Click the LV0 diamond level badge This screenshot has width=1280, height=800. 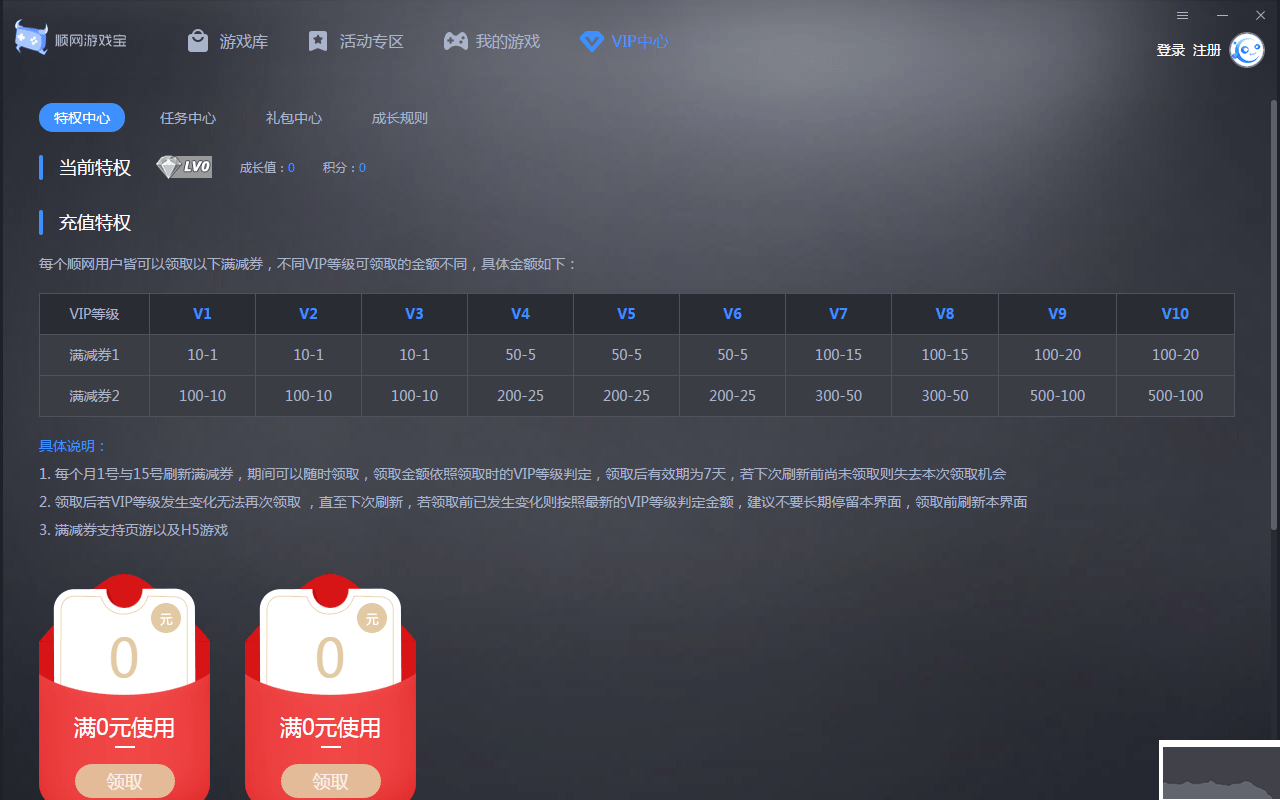click(183, 167)
